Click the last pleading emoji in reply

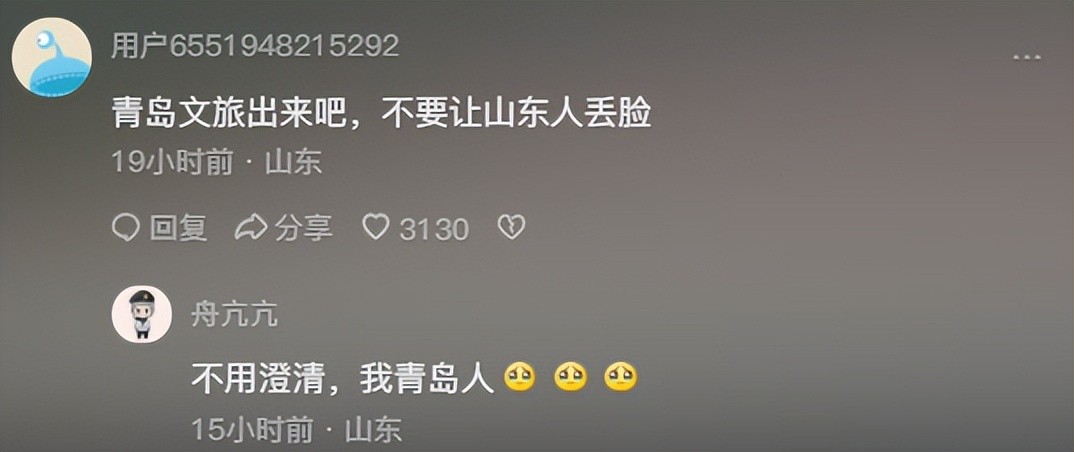click(621, 377)
